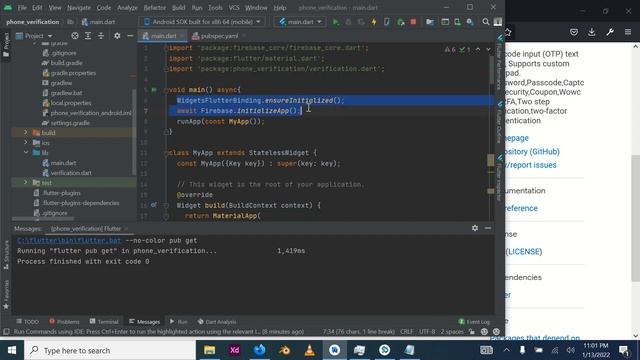
Task: Open Firefox from the Windows taskbar
Action: pos(260,350)
